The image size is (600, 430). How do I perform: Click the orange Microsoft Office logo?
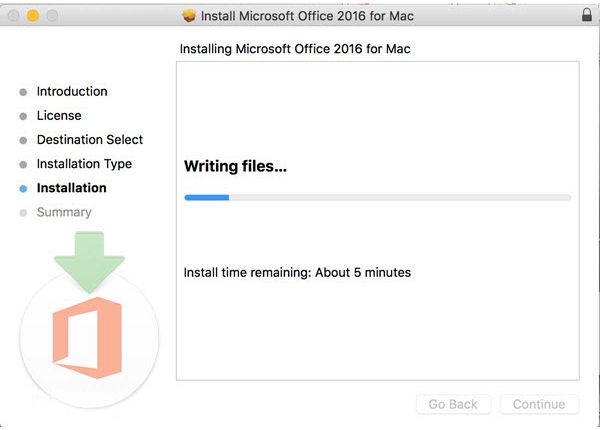(87, 338)
